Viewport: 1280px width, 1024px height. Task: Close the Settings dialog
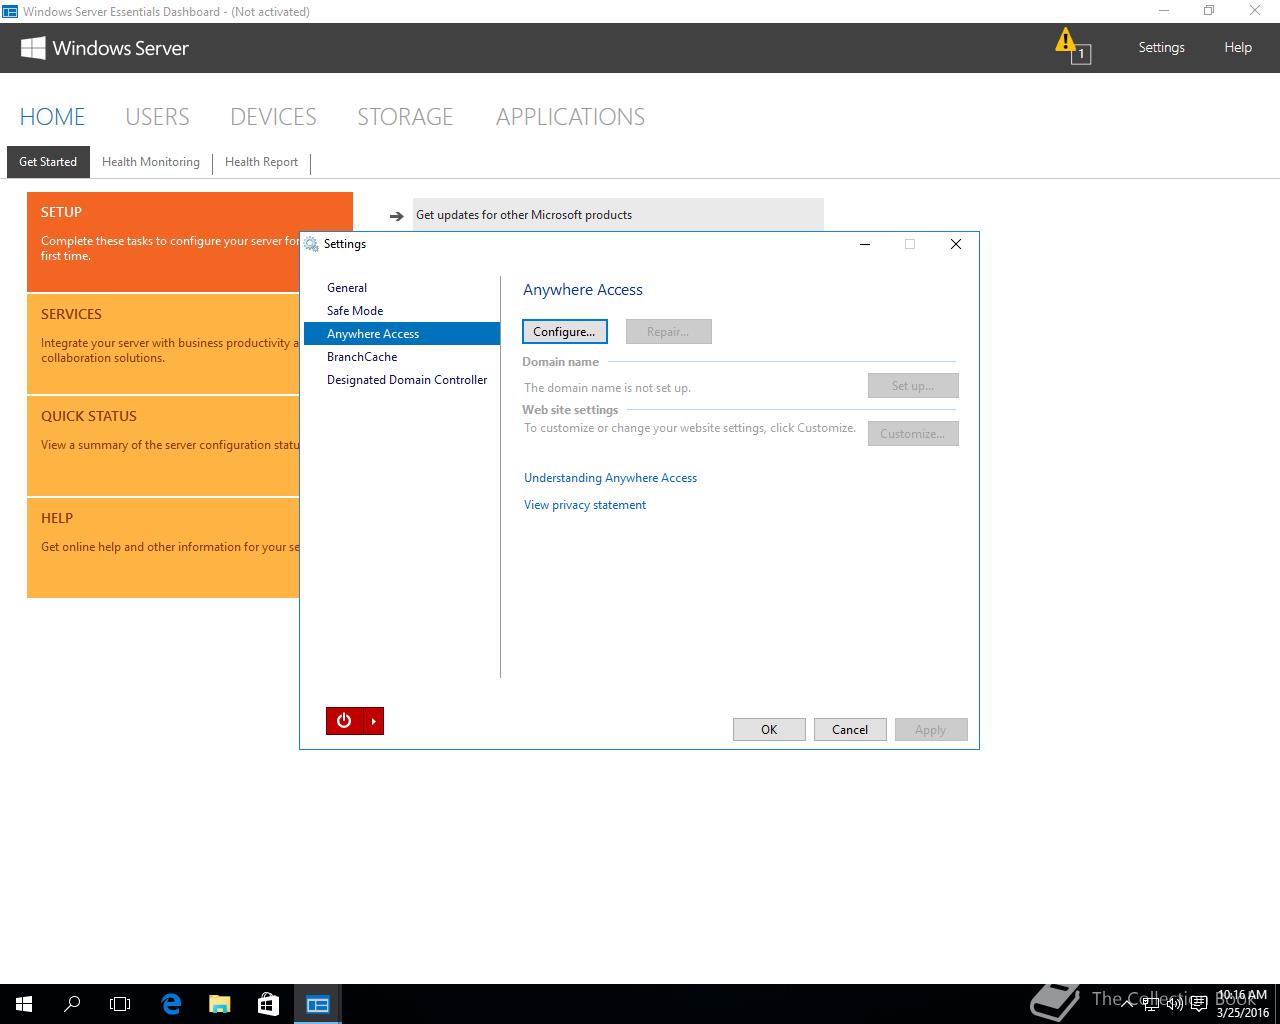pyautogui.click(x=956, y=244)
